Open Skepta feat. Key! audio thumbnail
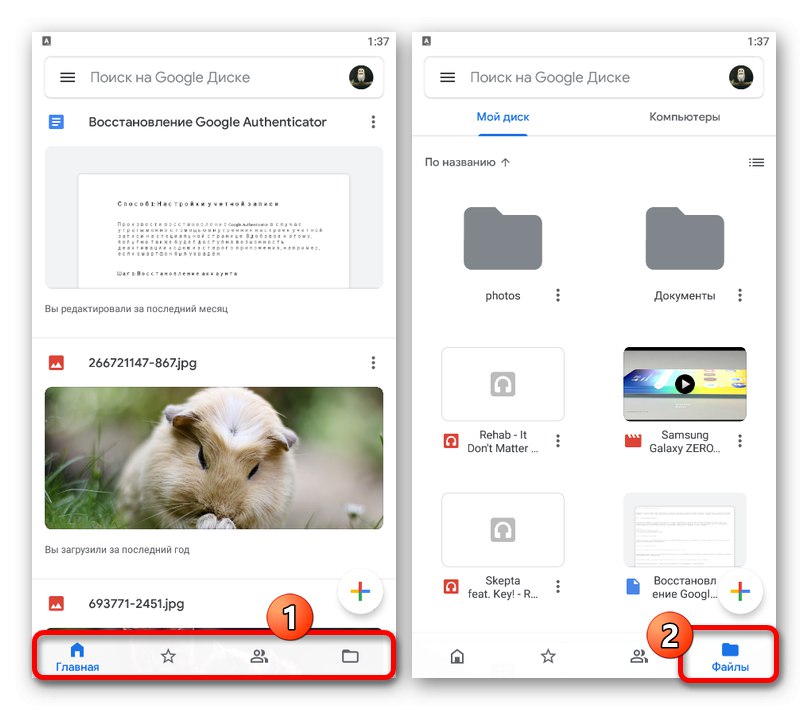Image resolution: width=808 pixels, height=710 pixels. [503, 530]
